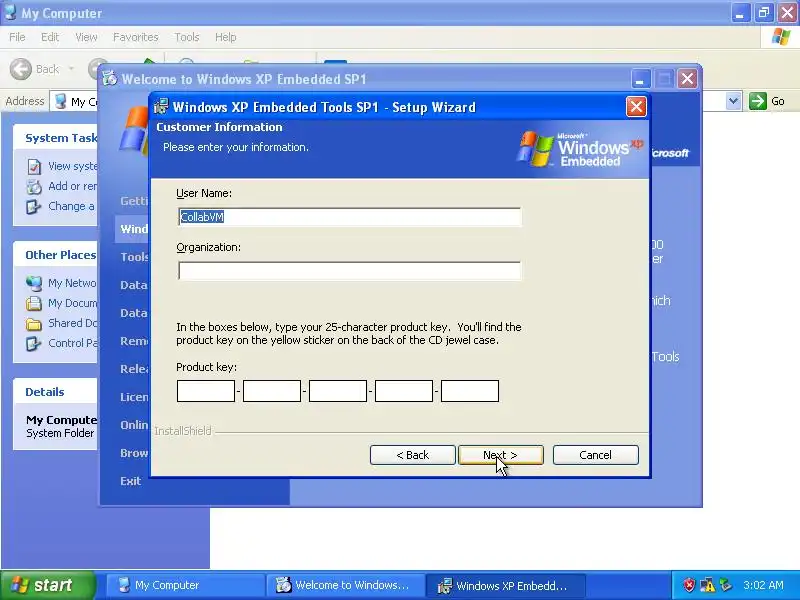Focus the fifth product key box
The width and height of the screenshot is (800, 600).
(470, 391)
